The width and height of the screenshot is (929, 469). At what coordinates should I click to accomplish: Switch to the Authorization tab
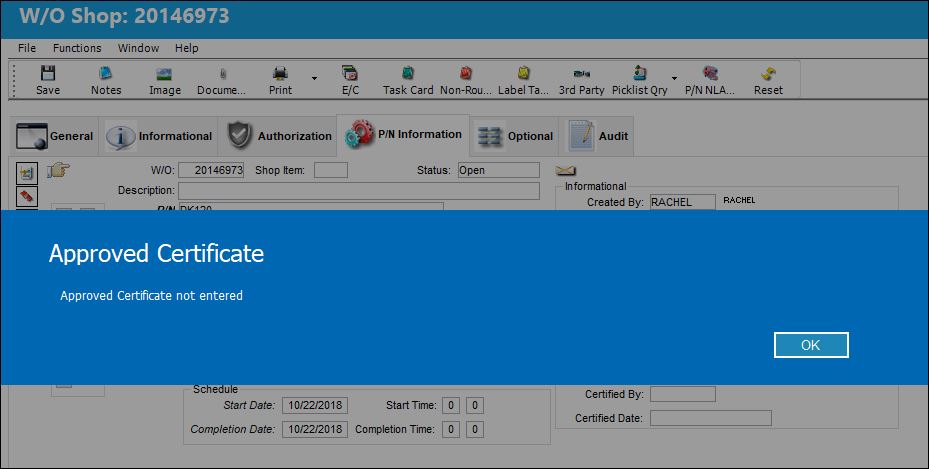pyautogui.click(x=280, y=136)
